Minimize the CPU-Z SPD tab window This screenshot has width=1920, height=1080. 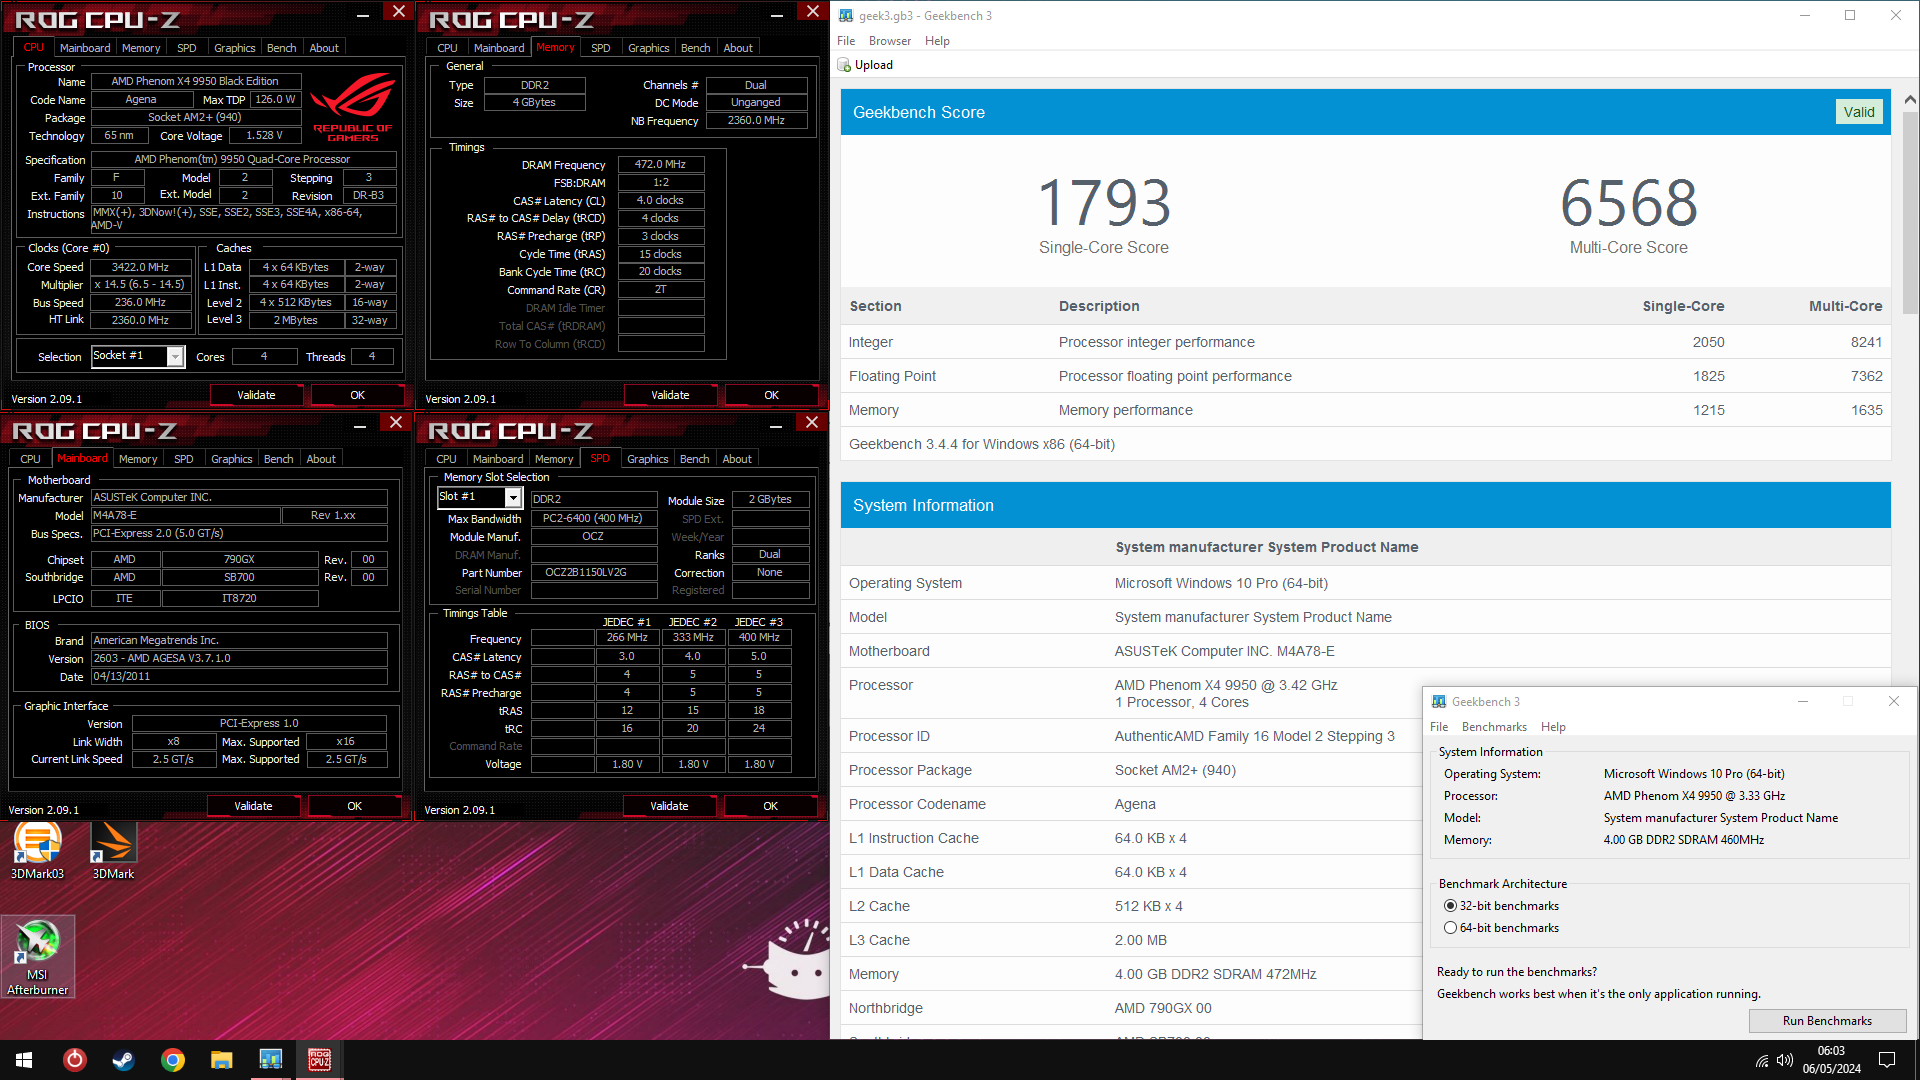776,425
